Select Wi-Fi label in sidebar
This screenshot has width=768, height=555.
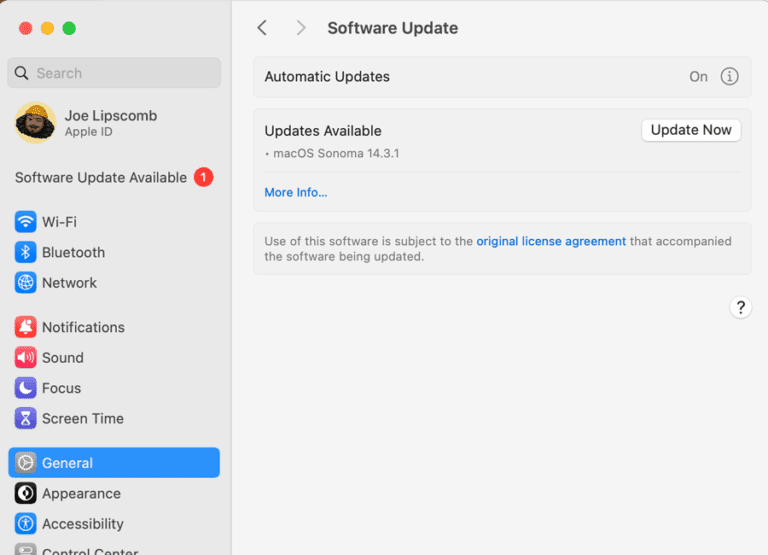point(59,222)
